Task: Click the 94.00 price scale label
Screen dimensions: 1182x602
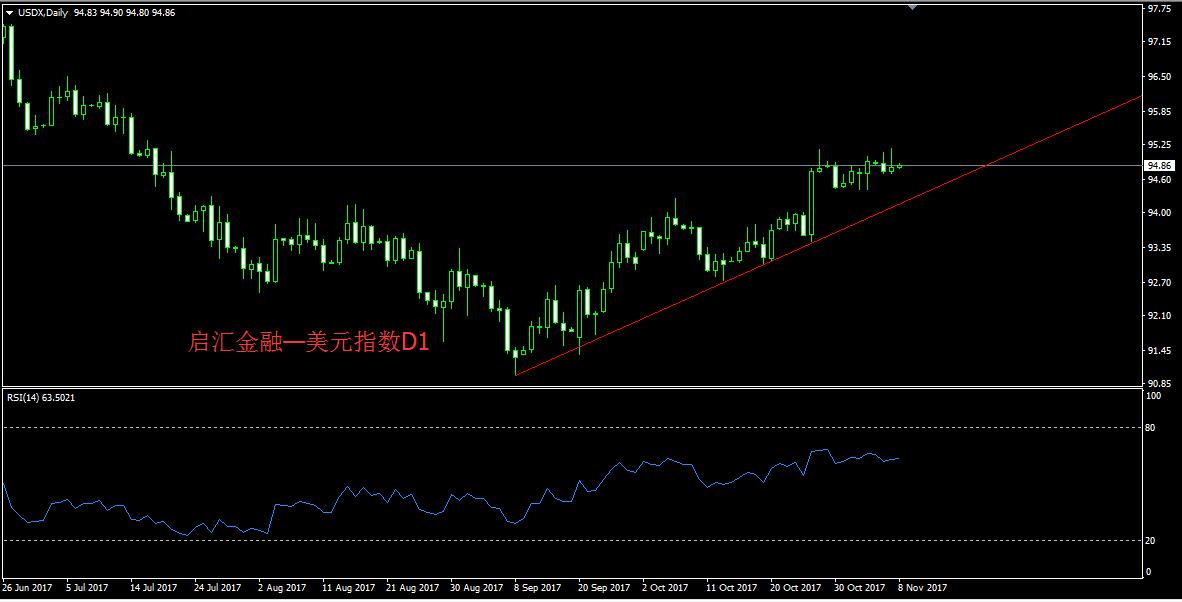Action: pos(1159,213)
